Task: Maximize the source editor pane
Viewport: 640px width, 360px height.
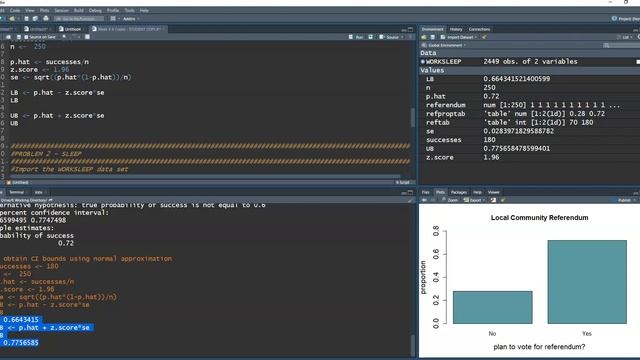Action: coord(411,29)
